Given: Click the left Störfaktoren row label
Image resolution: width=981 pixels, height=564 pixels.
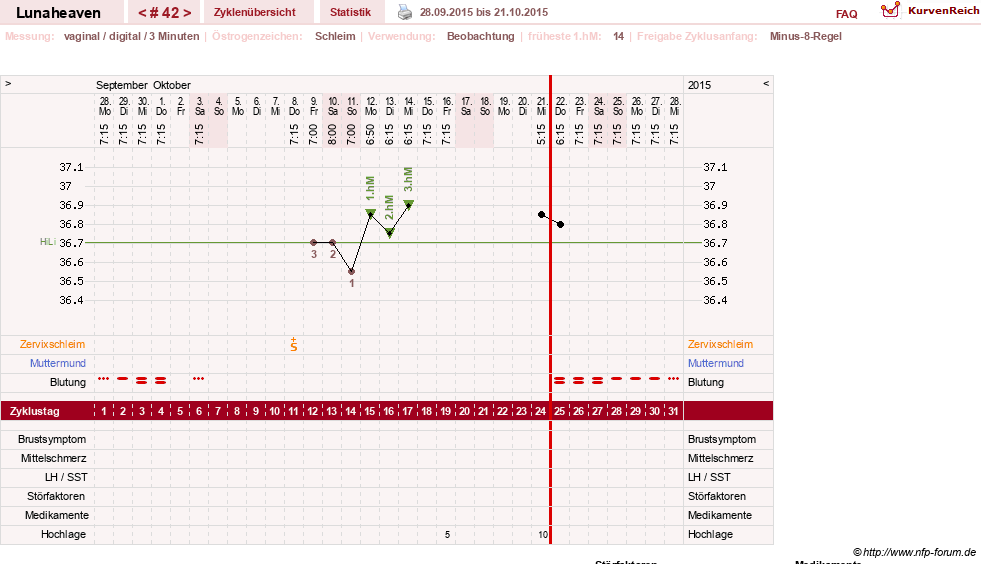Looking at the screenshot, I should [56, 496].
